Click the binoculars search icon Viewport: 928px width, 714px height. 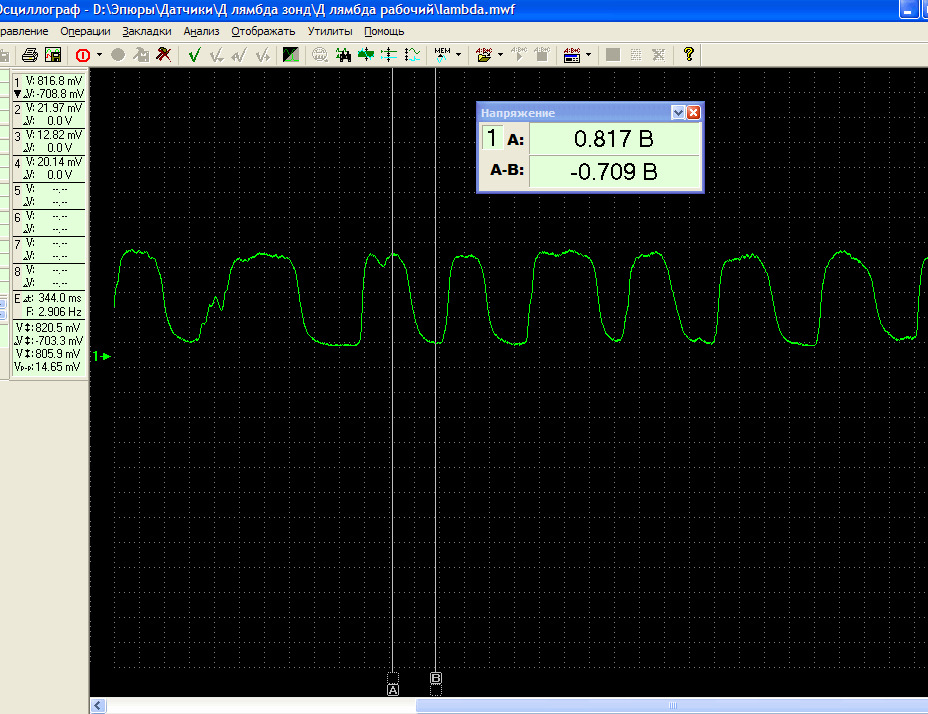(343, 55)
